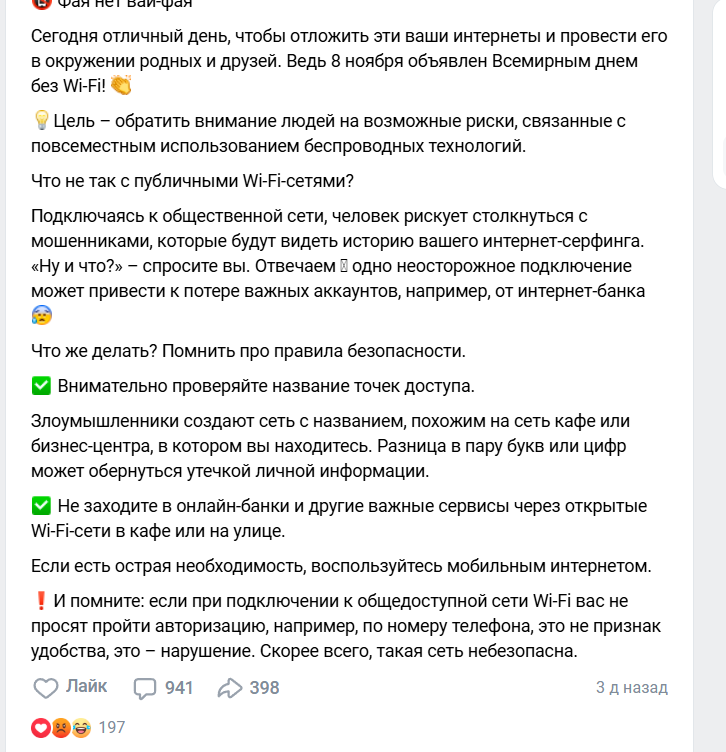Click the question Что не так с публичными Wi-Fi-сетями
The image size is (726, 752).
click(x=192, y=181)
